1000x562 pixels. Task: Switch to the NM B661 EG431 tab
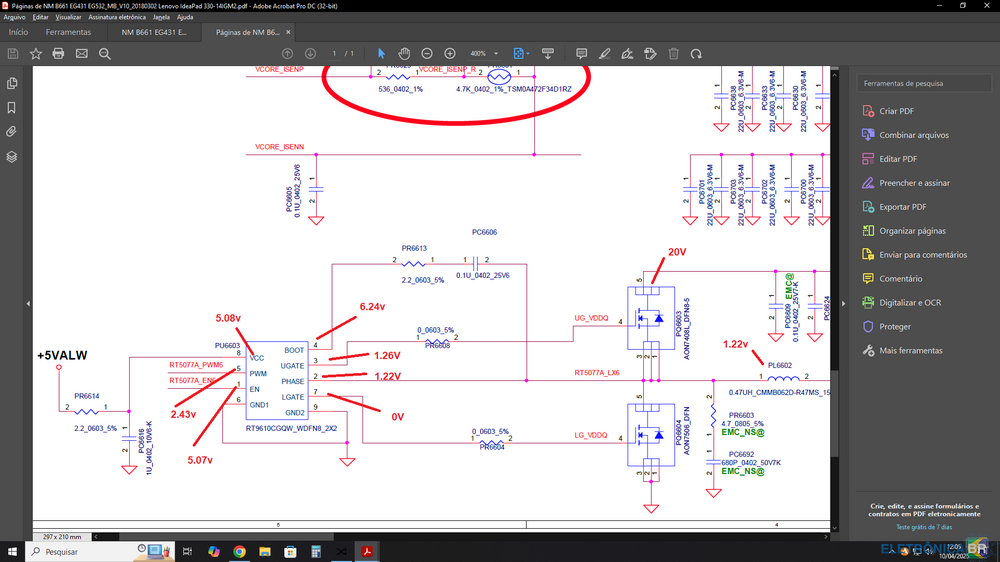(154, 32)
